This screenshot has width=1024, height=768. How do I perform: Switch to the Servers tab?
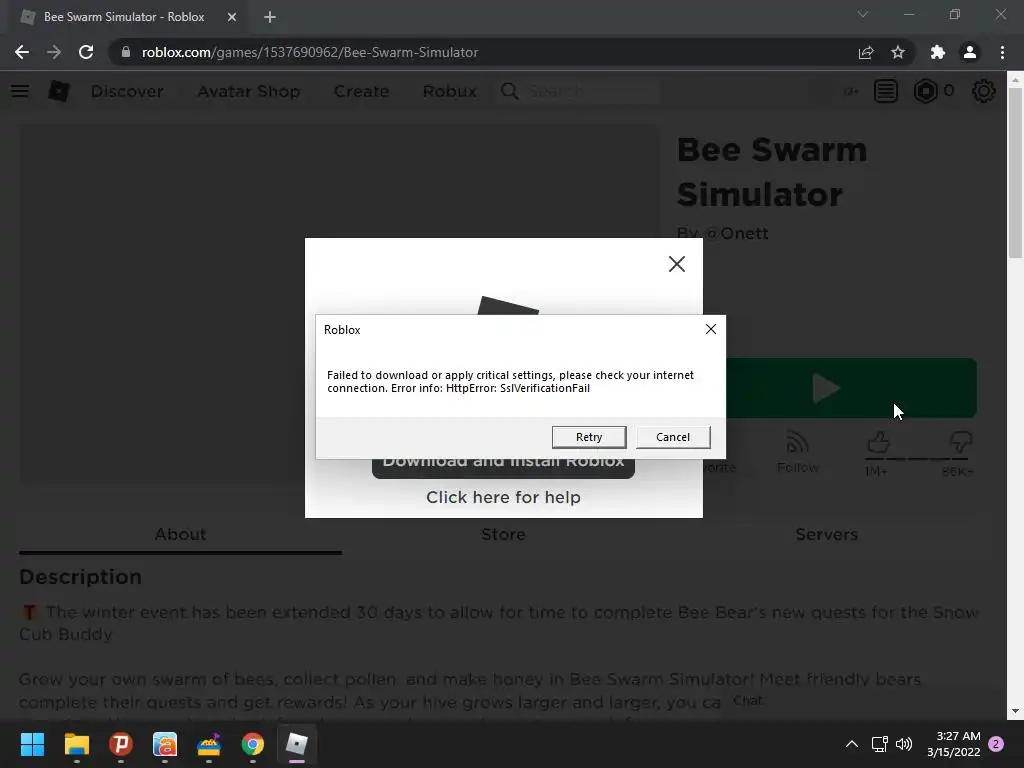click(x=826, y=534)
